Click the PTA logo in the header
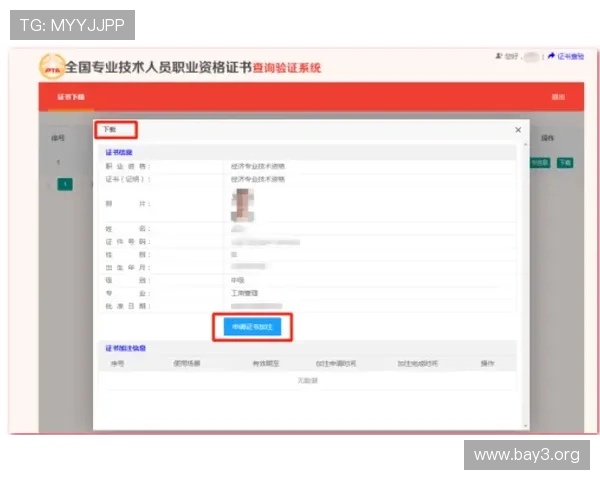This screenshot has height=480, width=600. tap(51, 66)
